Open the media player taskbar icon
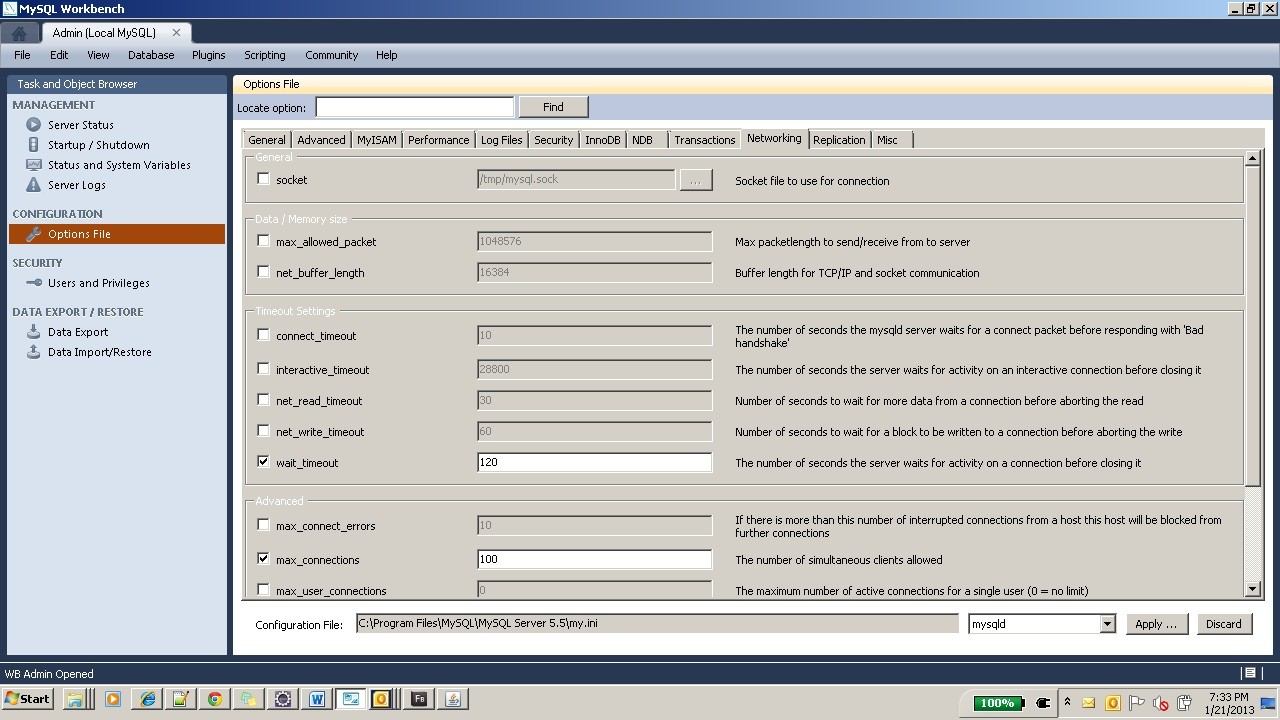The height and width of the screenshot is (720, 1280). [112, 700]
